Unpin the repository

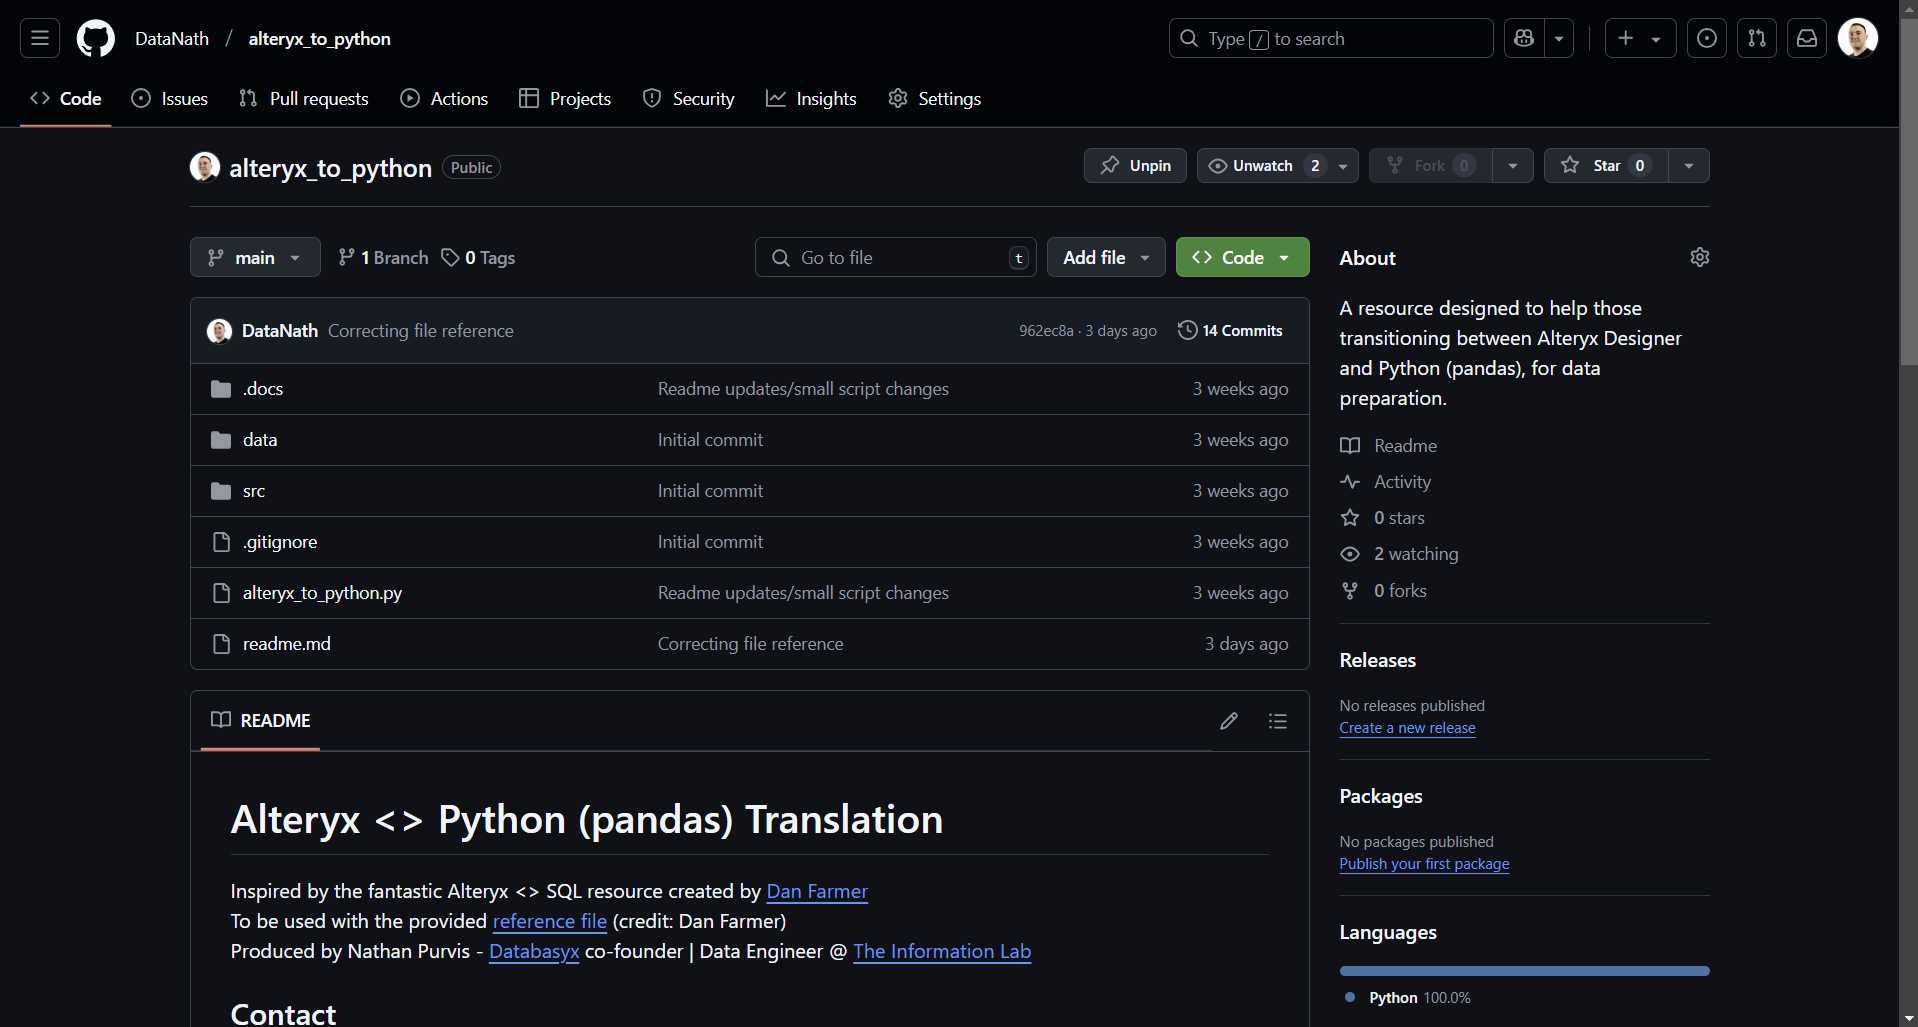(1134, 165)
